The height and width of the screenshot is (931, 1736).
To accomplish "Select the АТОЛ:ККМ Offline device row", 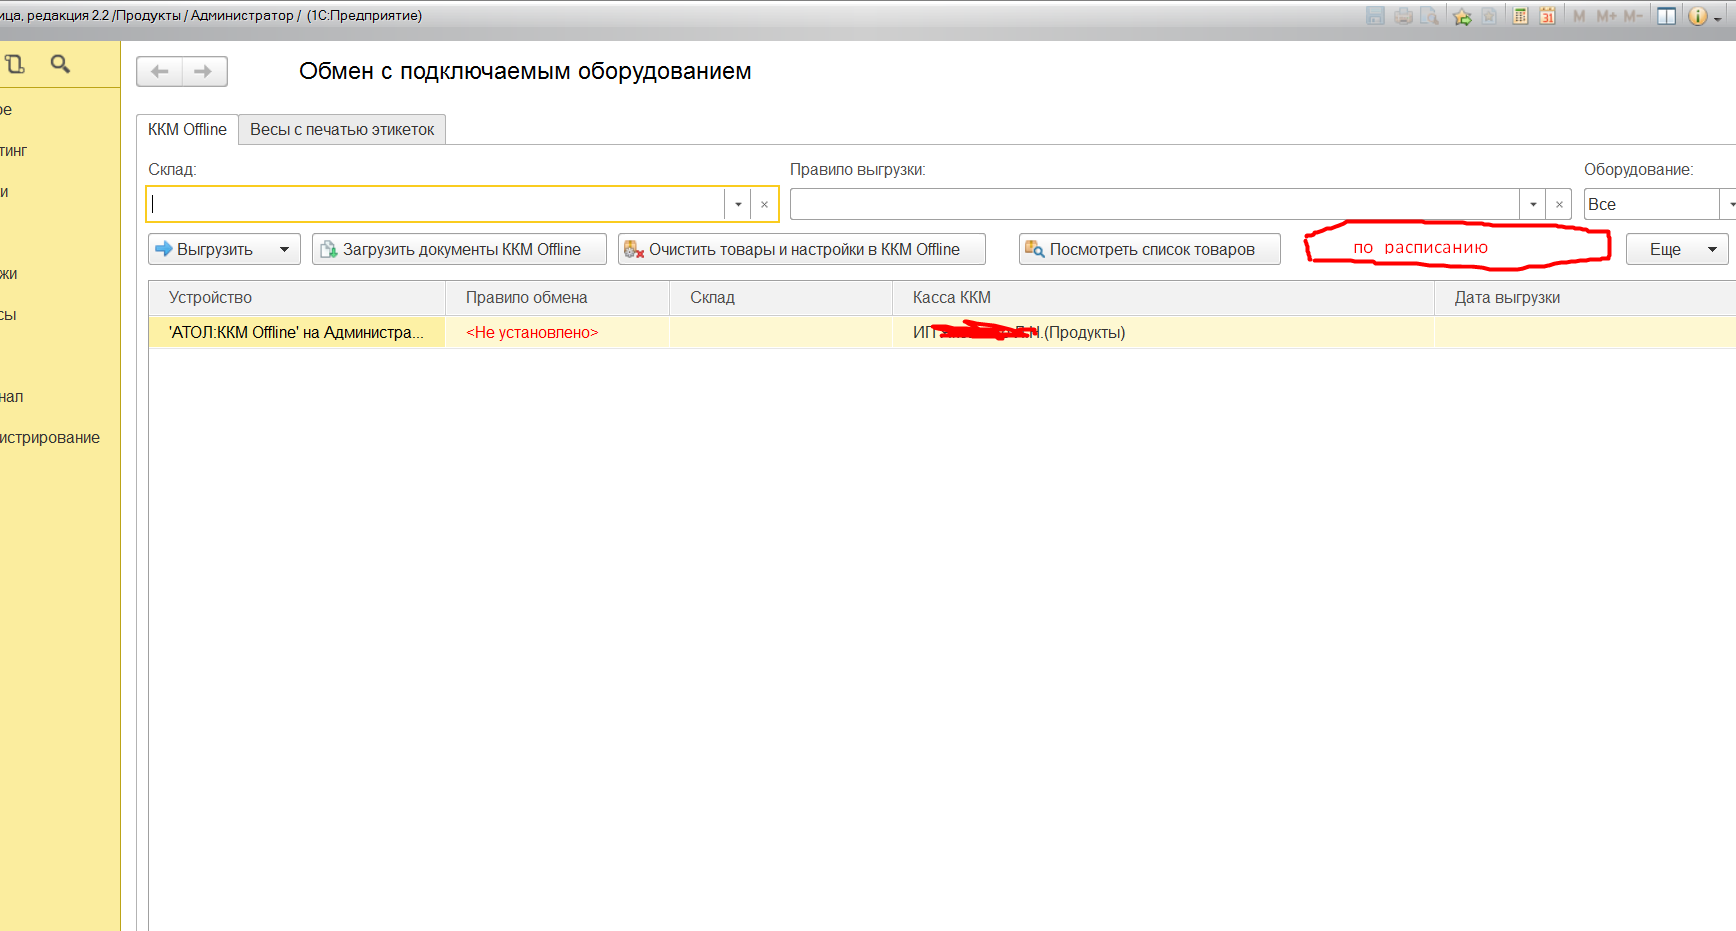I will pos(296,332).
